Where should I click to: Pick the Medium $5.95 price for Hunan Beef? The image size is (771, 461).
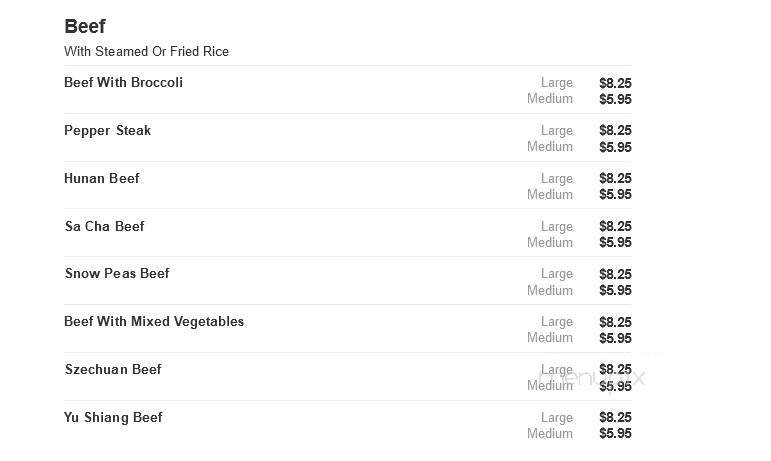point(615,194)
